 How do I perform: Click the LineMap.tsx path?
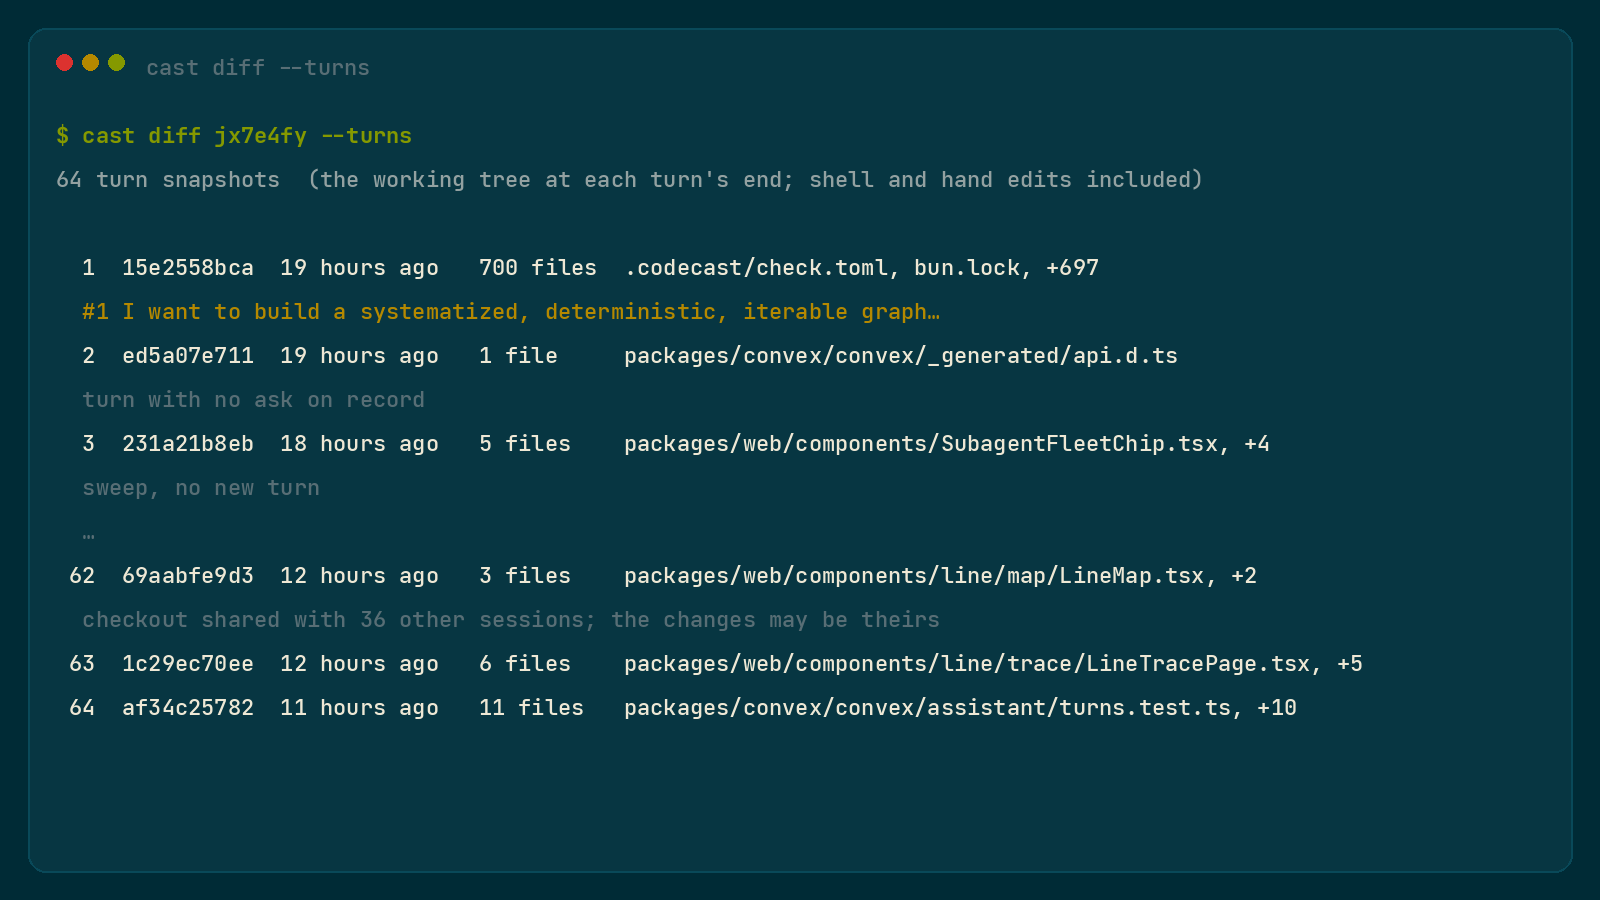[x=940, y=576]
